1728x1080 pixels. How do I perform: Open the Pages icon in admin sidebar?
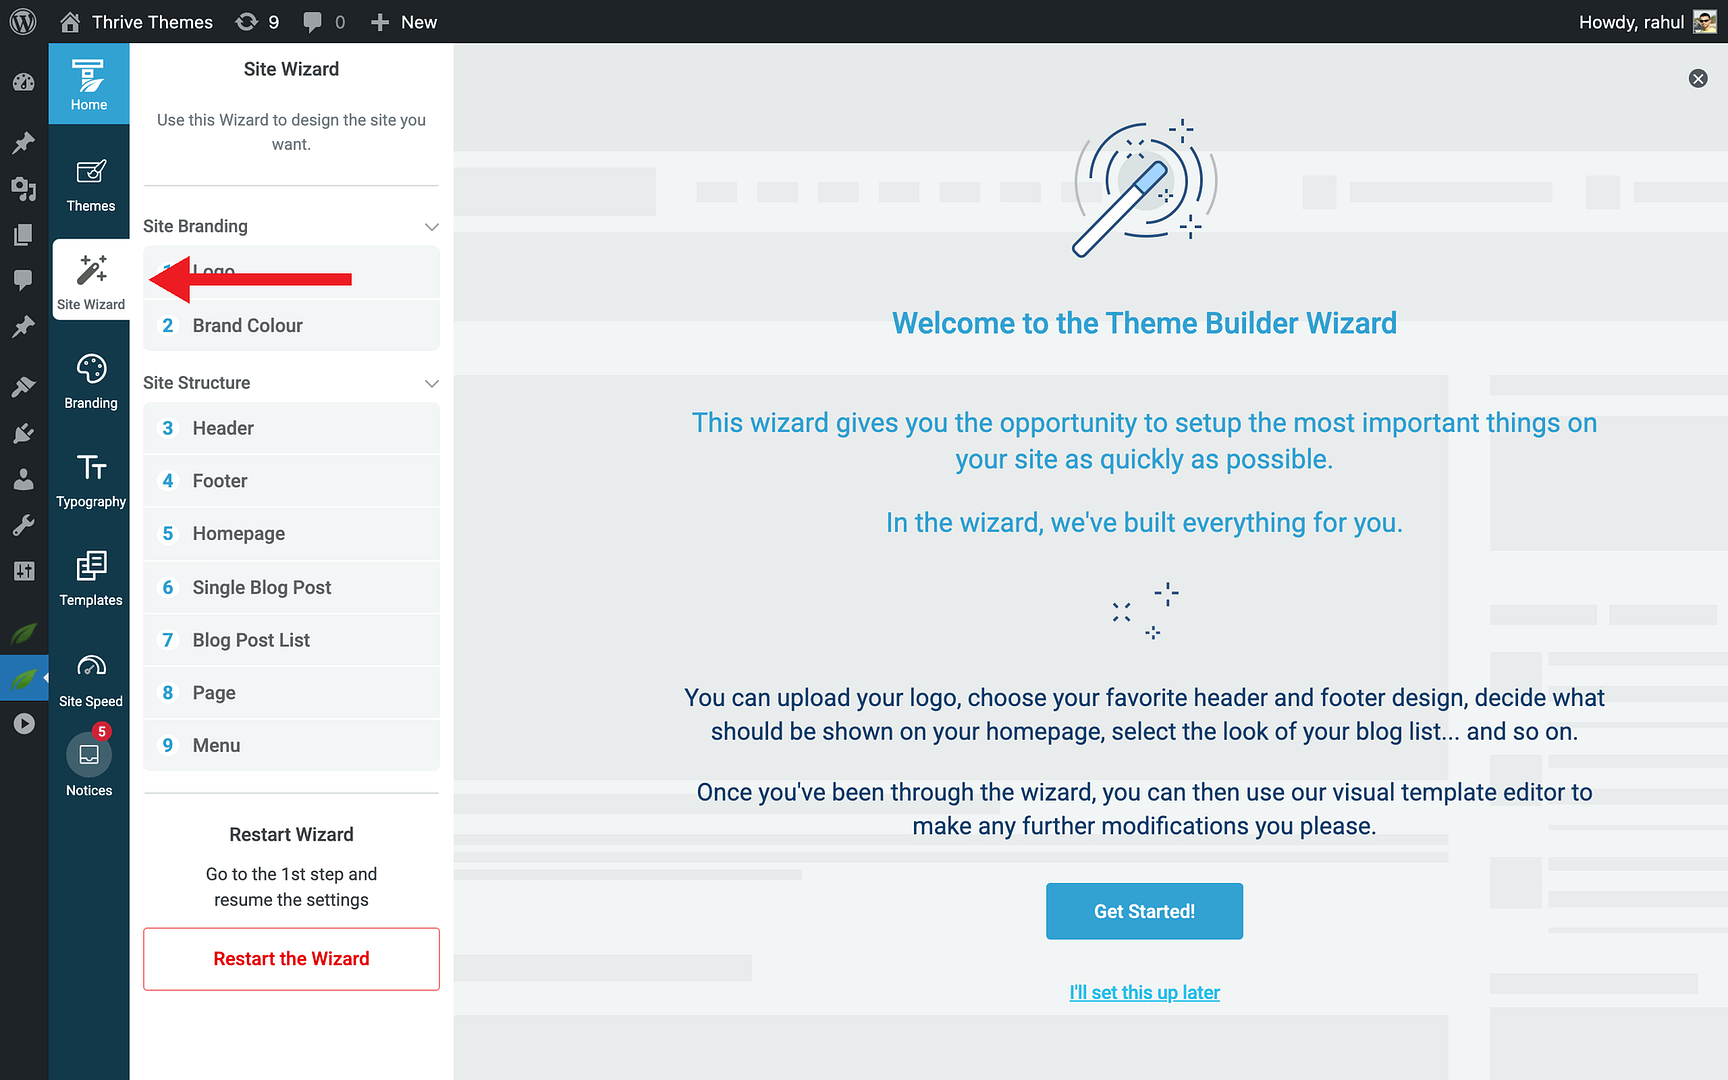(x=23, y=234)
